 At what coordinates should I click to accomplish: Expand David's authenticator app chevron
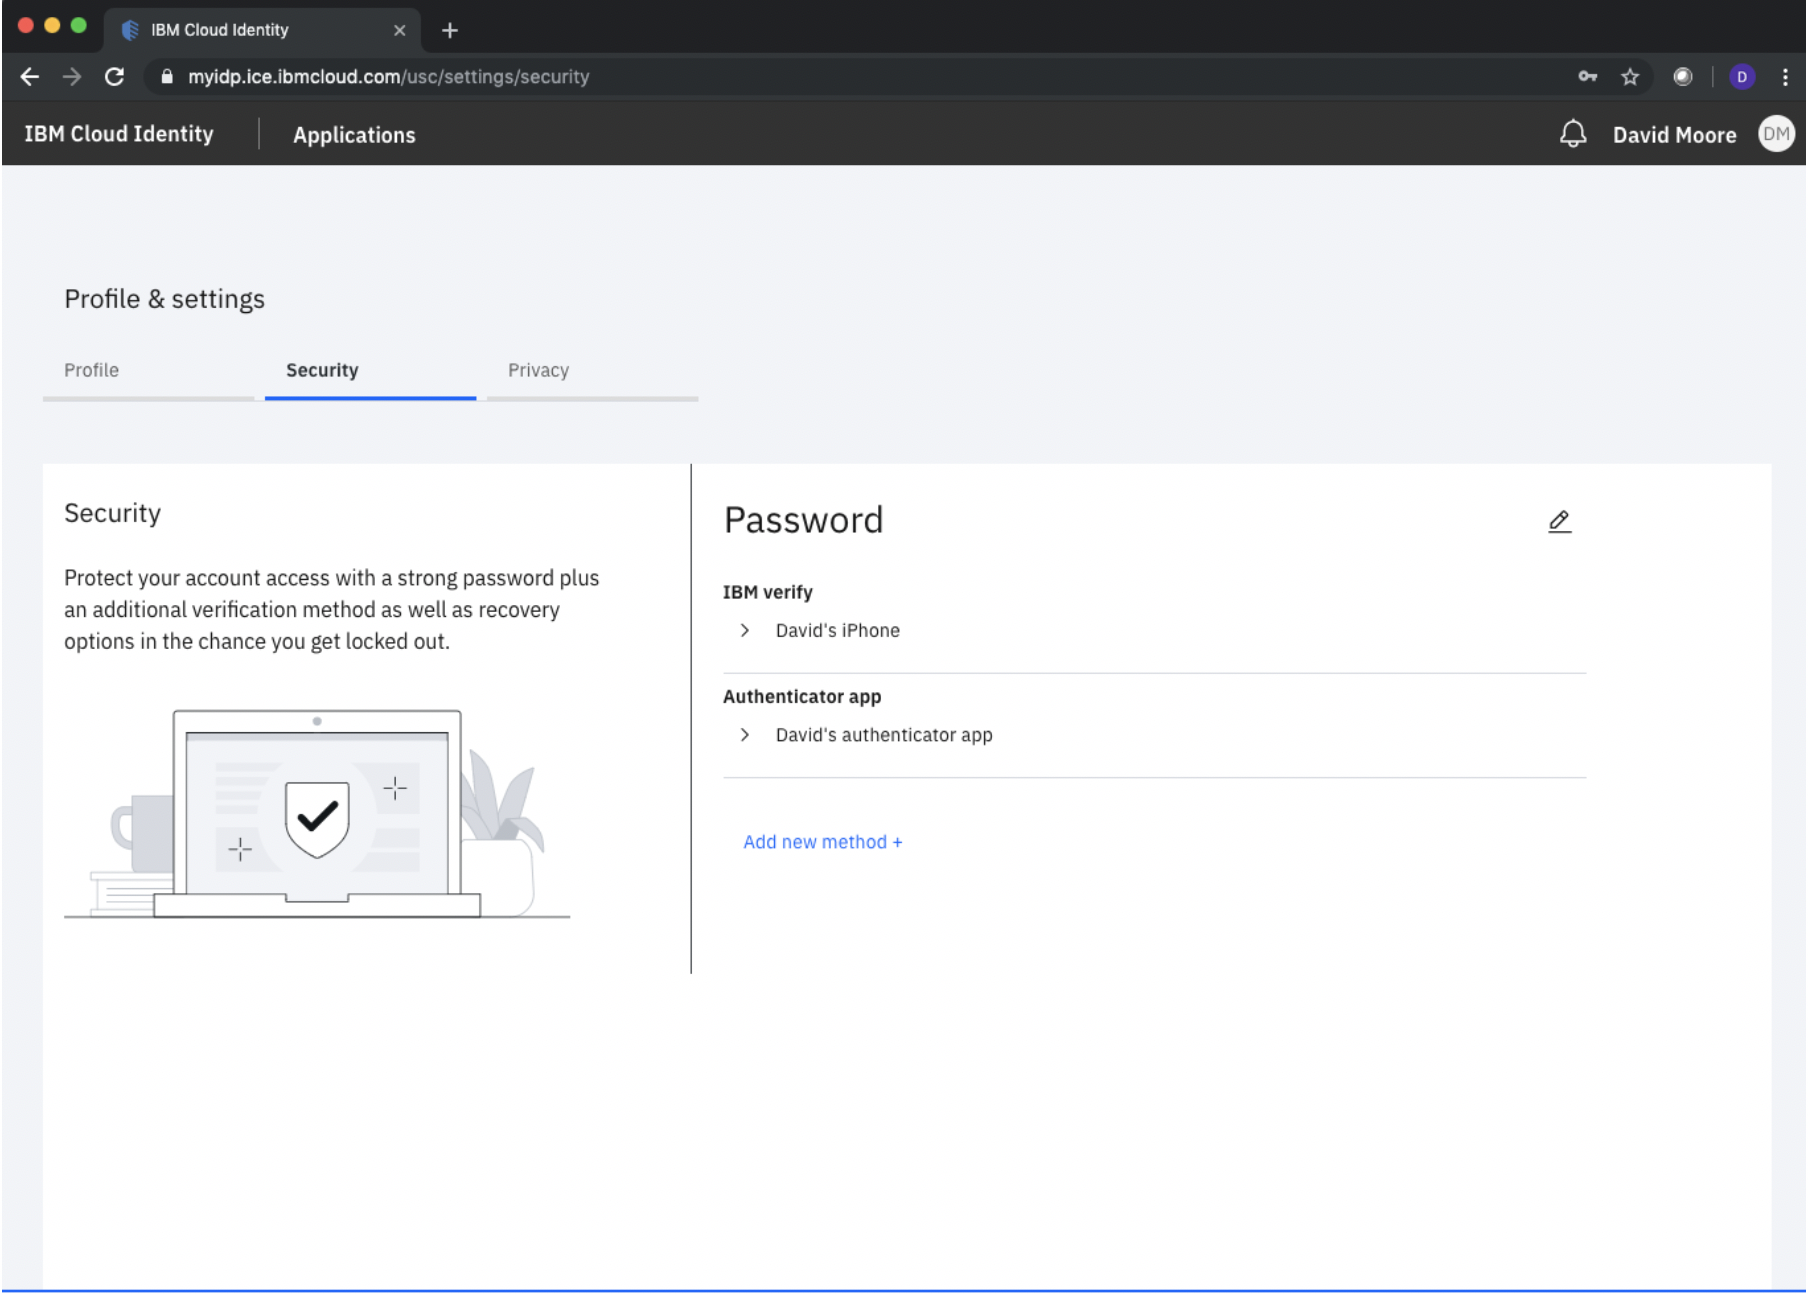(x=744, y=735)
